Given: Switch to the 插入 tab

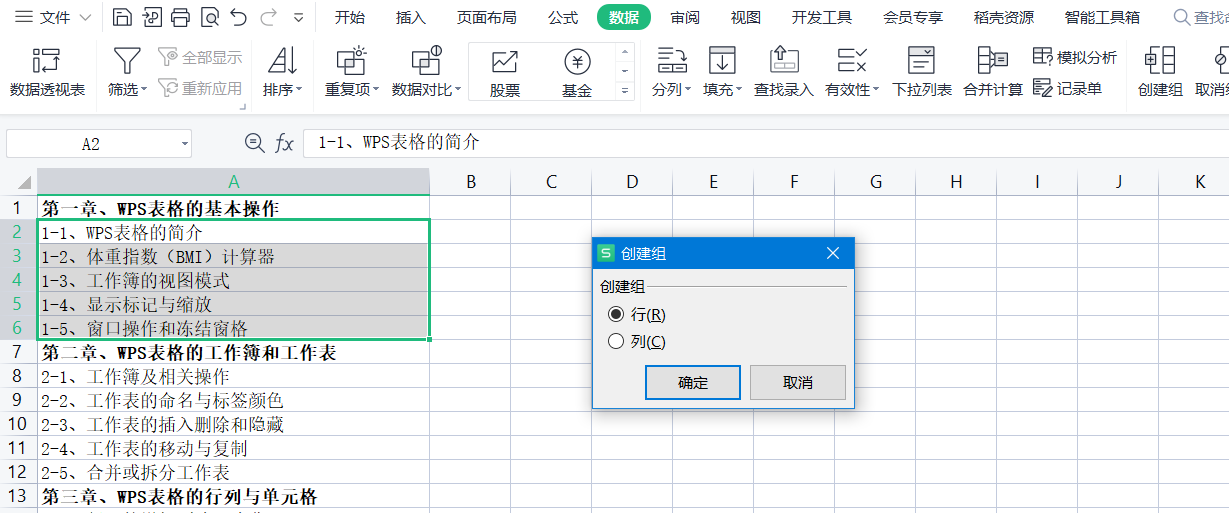Looking at the screenshot, I should tap(410, 17).
